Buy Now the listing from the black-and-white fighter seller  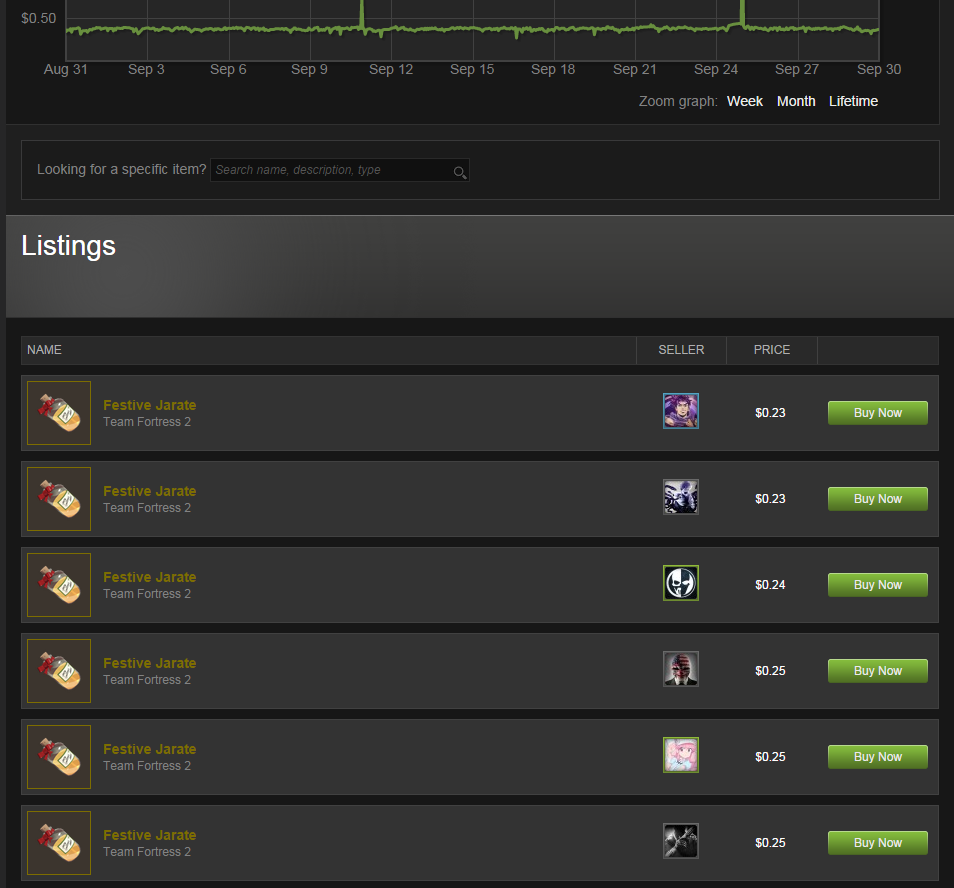877,843
